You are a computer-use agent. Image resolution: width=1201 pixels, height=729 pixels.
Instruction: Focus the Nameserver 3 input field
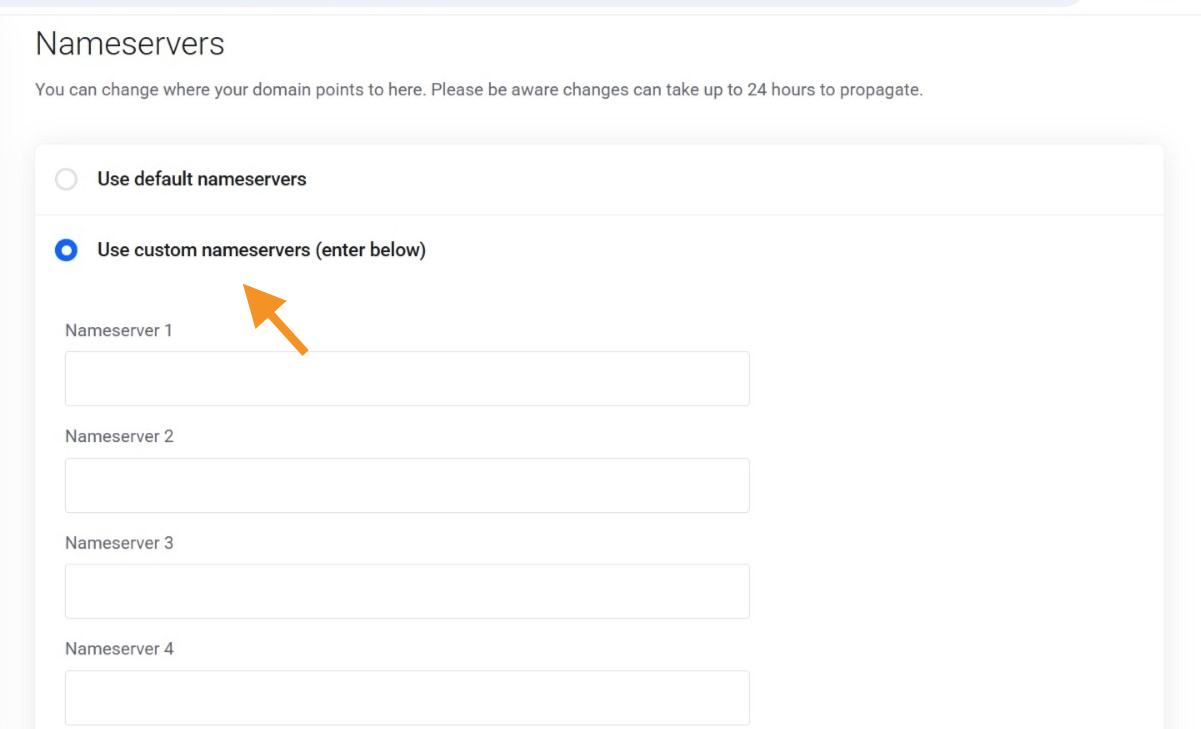pos(407,591)
